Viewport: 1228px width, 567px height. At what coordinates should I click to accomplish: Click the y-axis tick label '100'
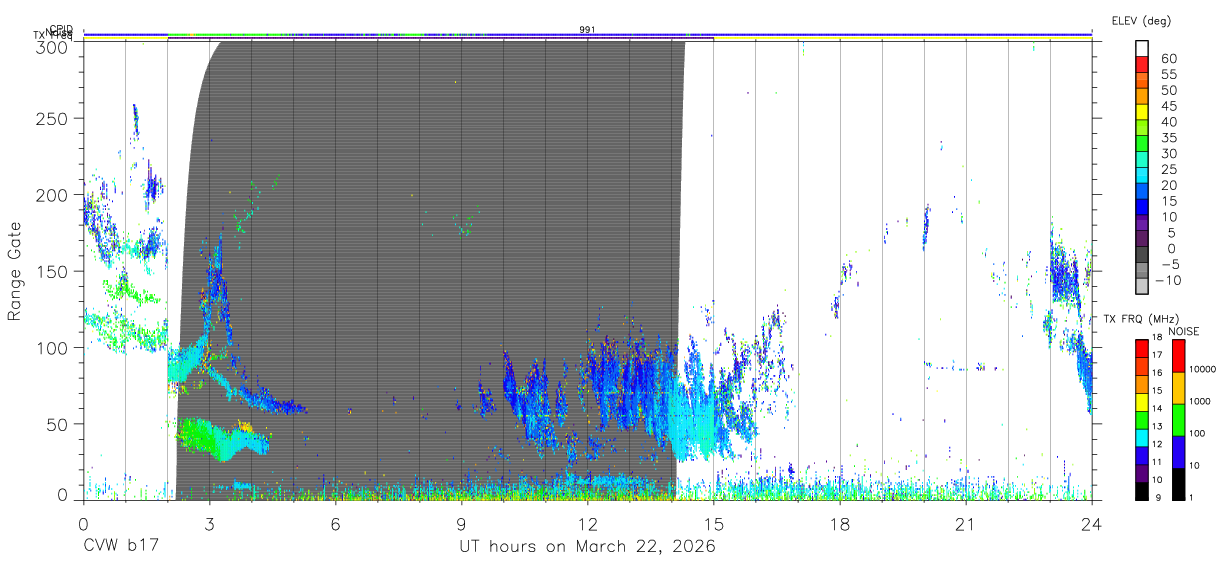[55, 348]
